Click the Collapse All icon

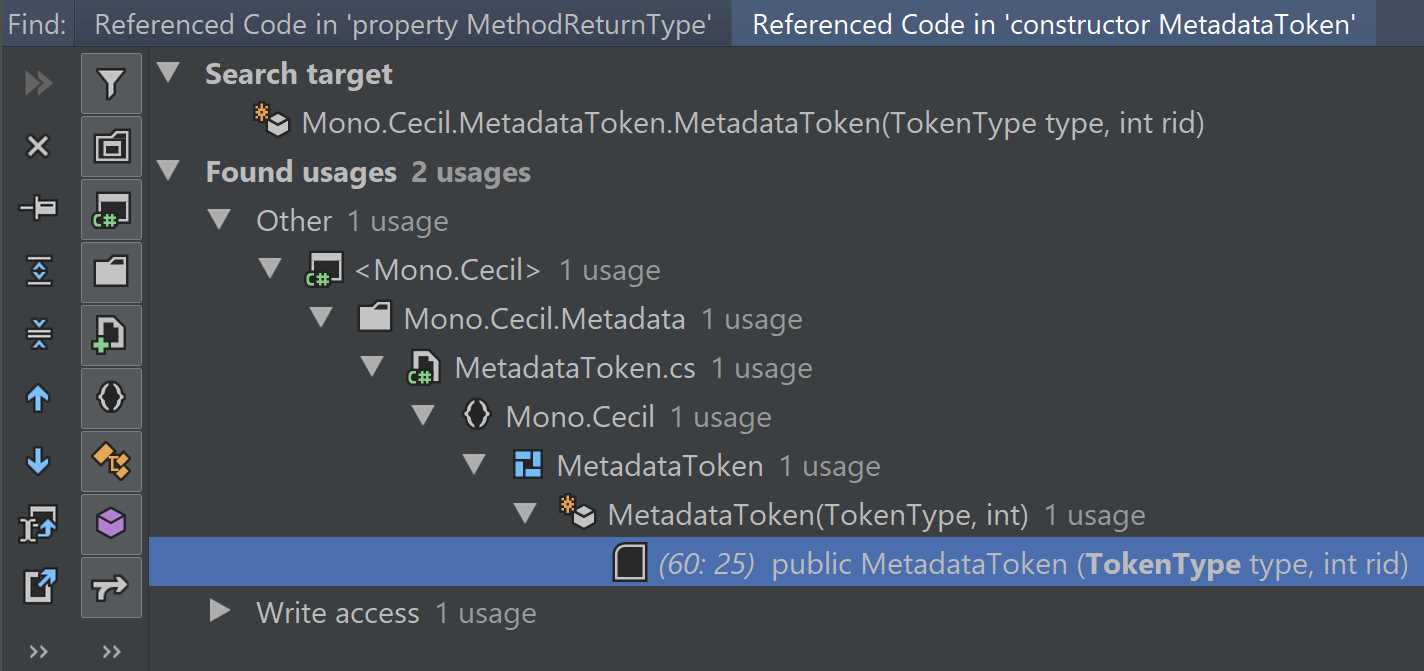tap(38, 334)
